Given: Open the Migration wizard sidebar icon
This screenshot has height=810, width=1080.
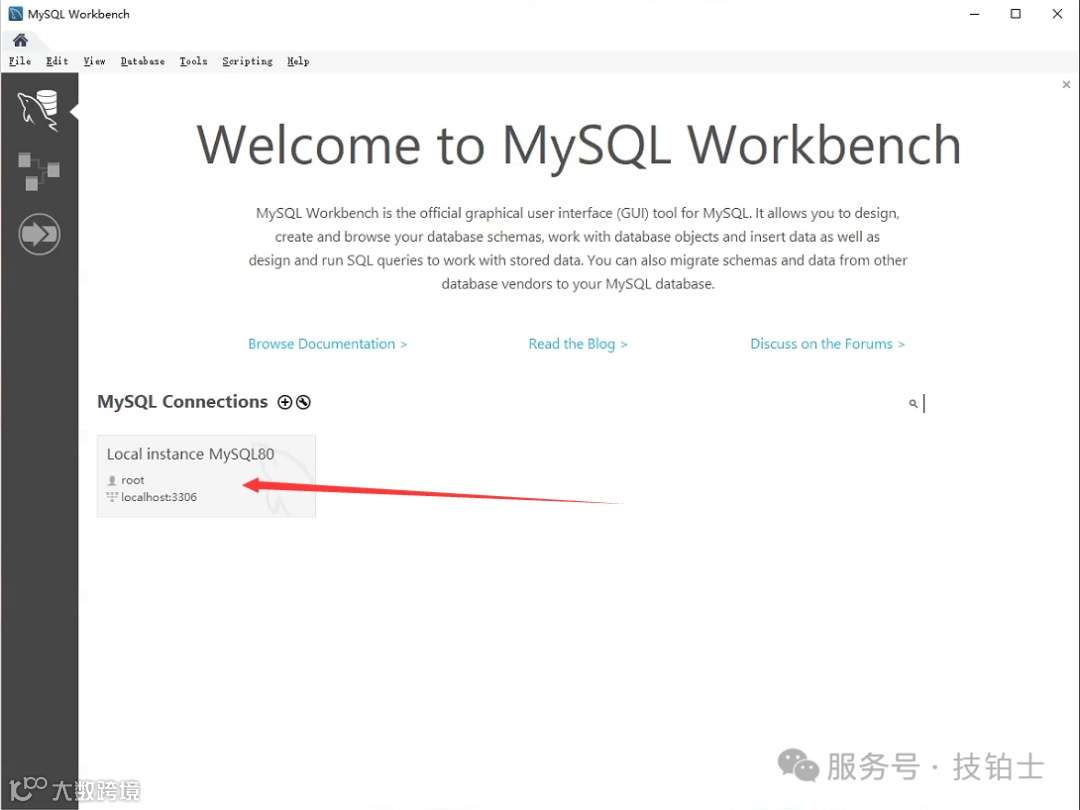Looking at the screenshot, I should tap(39, 234).
